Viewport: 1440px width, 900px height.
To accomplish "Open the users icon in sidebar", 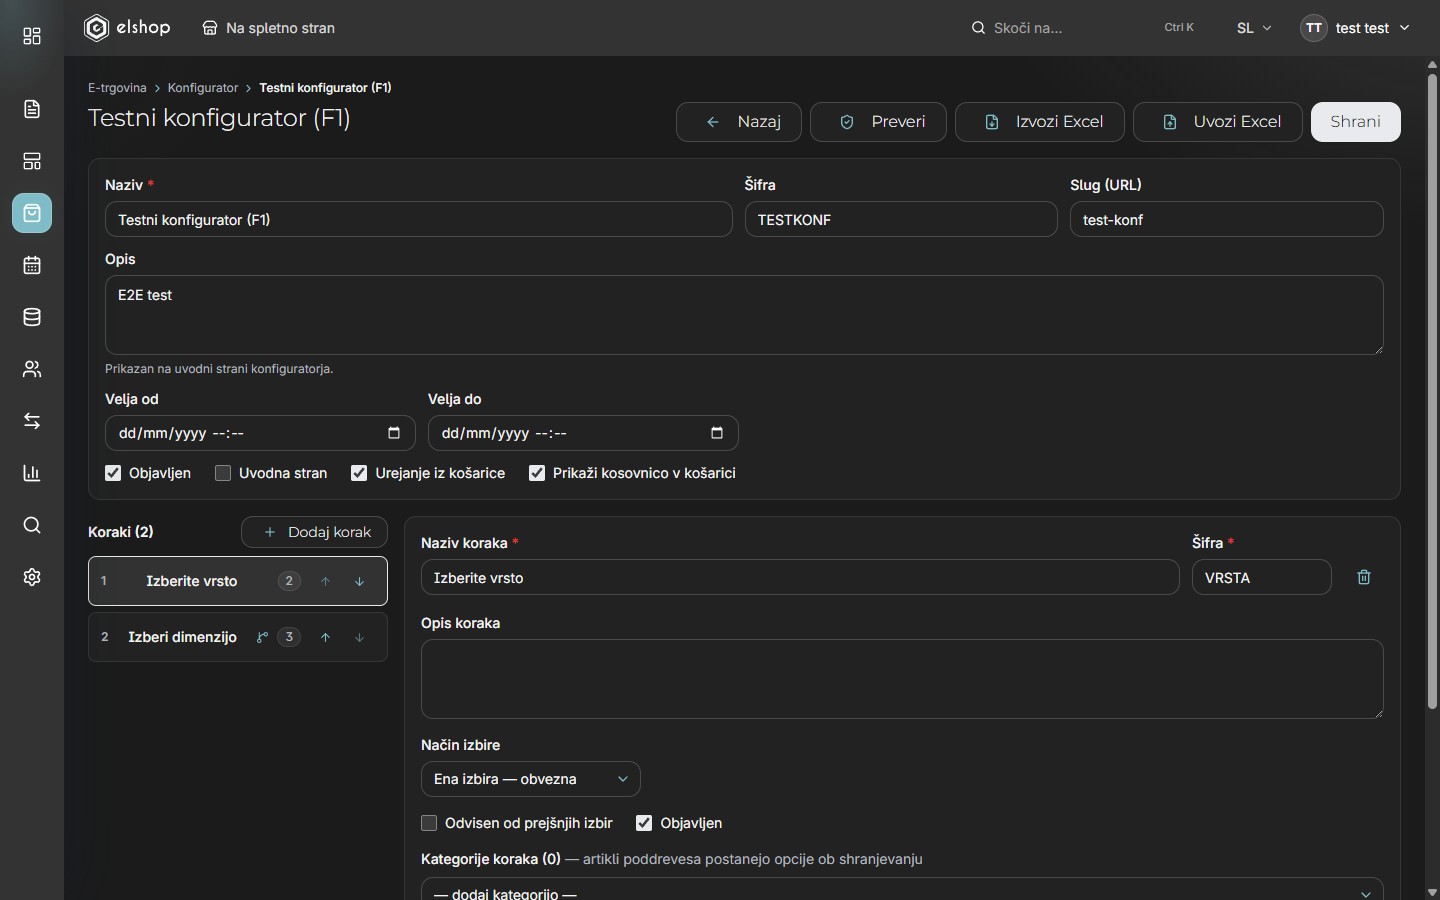I will pyautogui.click(x=32, y=369).
